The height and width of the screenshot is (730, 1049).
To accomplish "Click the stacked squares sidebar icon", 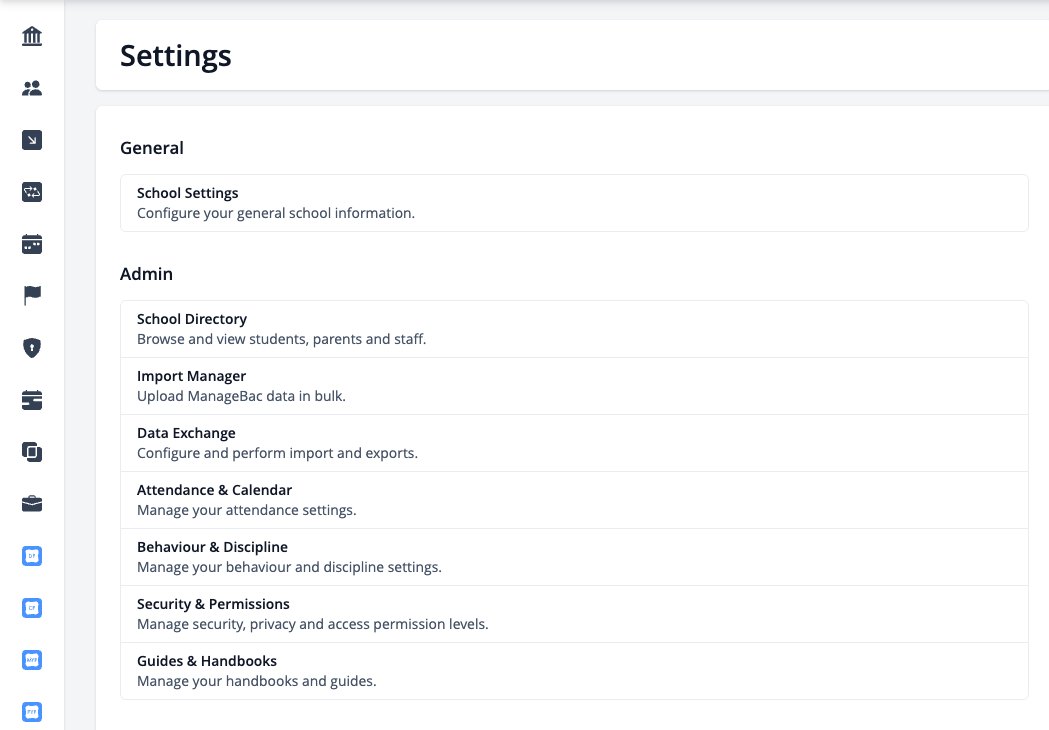I will click(31, 452).
